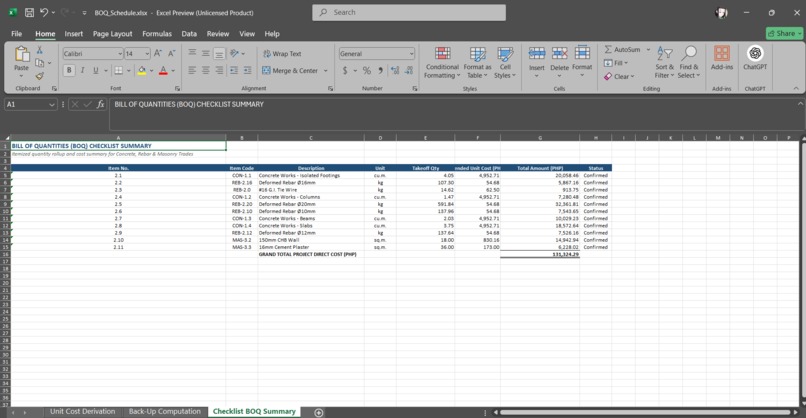Click the AutoSum button
Screen dimensions: 806x418
coord(622,49)
